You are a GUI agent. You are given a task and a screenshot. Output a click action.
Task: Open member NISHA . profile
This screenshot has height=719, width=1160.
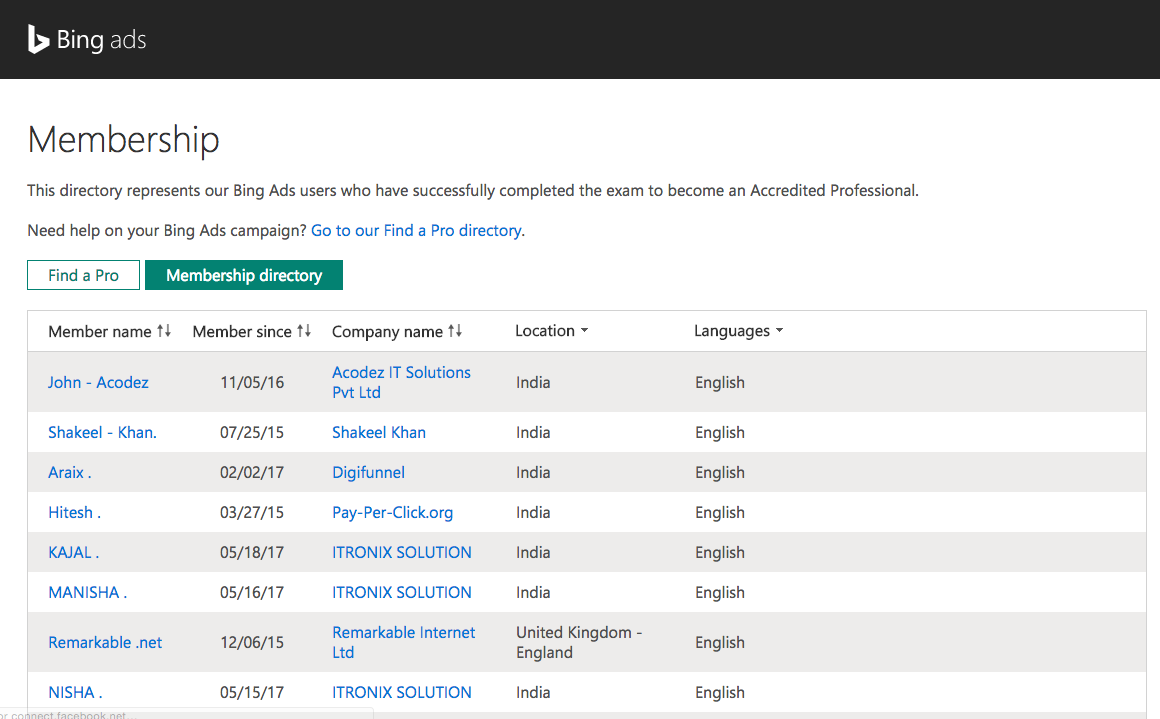75,692
